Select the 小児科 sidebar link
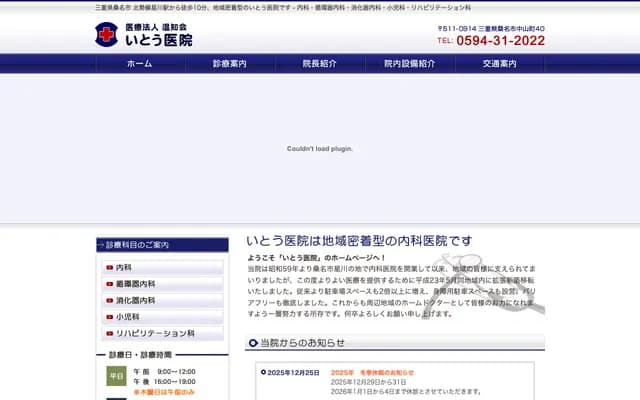This screenshot has width=640, height=400. point(126,317)
